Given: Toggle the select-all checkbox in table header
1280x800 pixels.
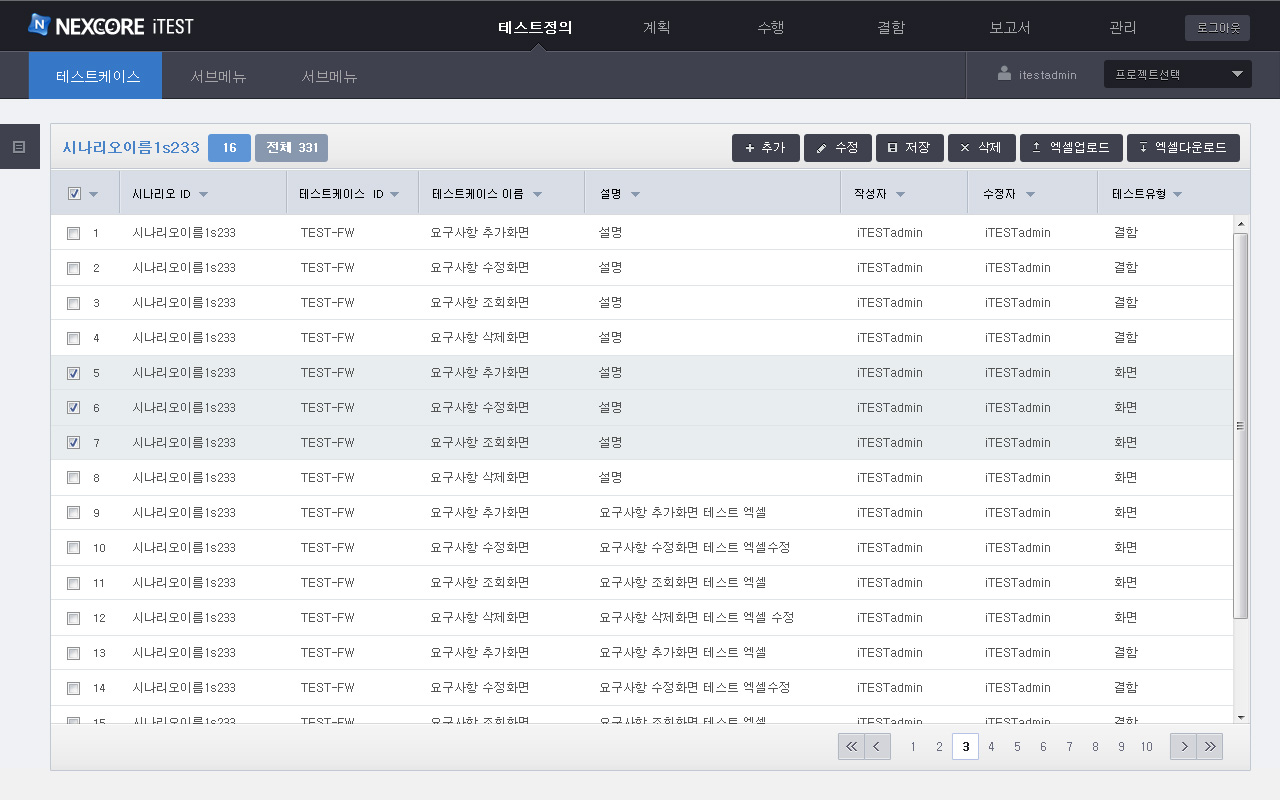Looking at the screenshot, I should [72, 192].
